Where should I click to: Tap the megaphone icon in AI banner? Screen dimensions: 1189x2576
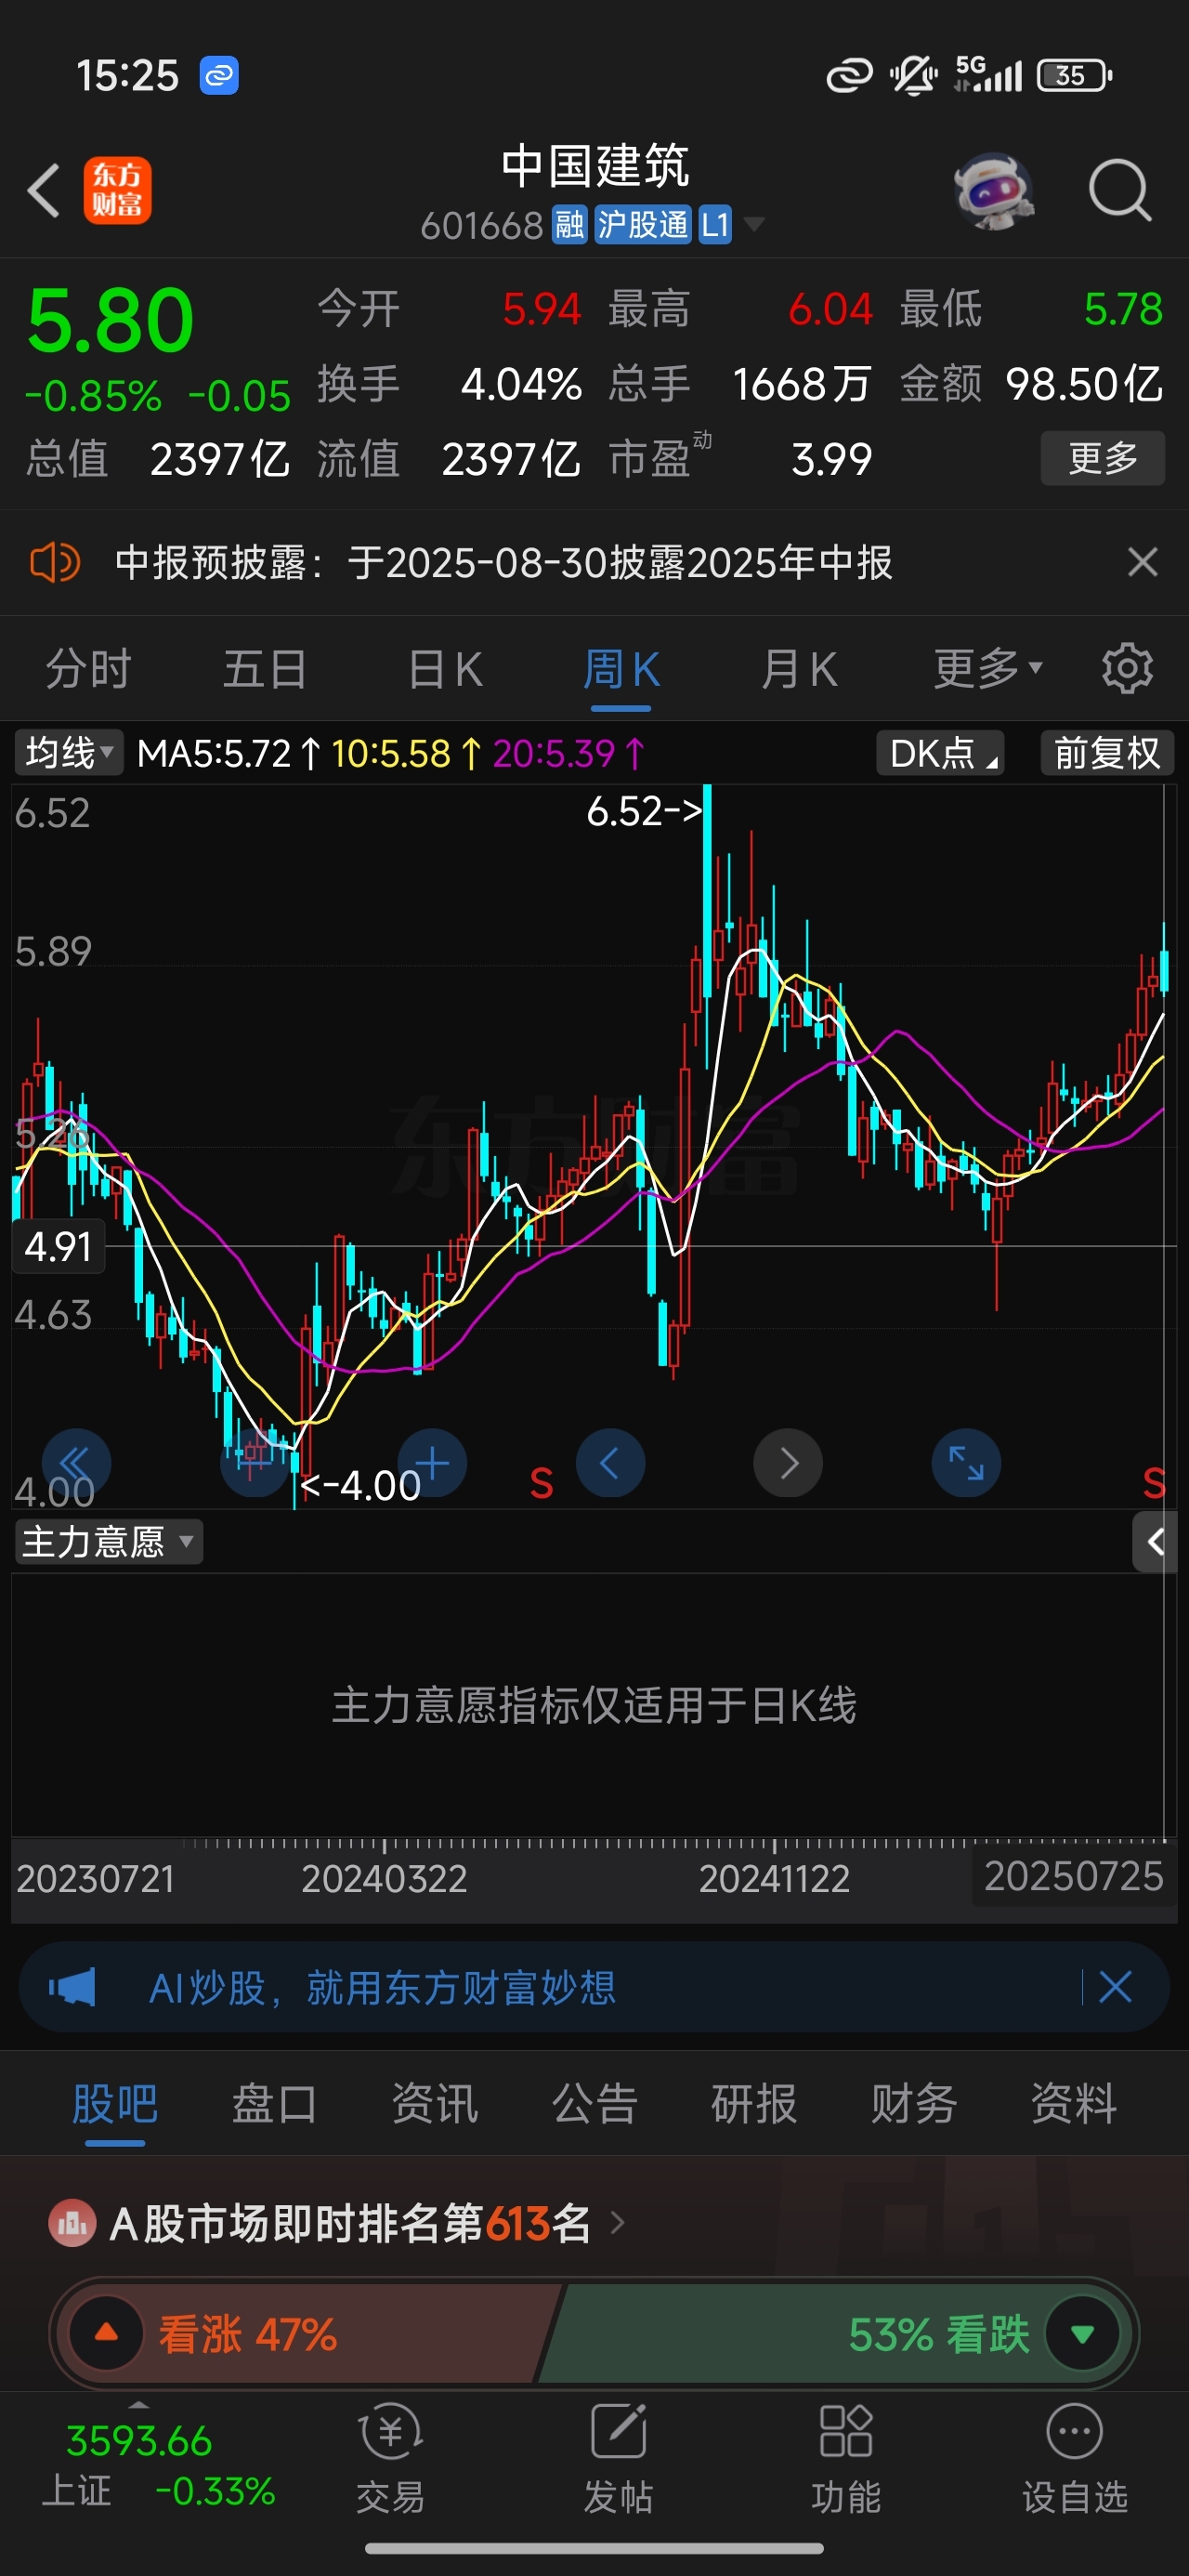(72, 1987)
